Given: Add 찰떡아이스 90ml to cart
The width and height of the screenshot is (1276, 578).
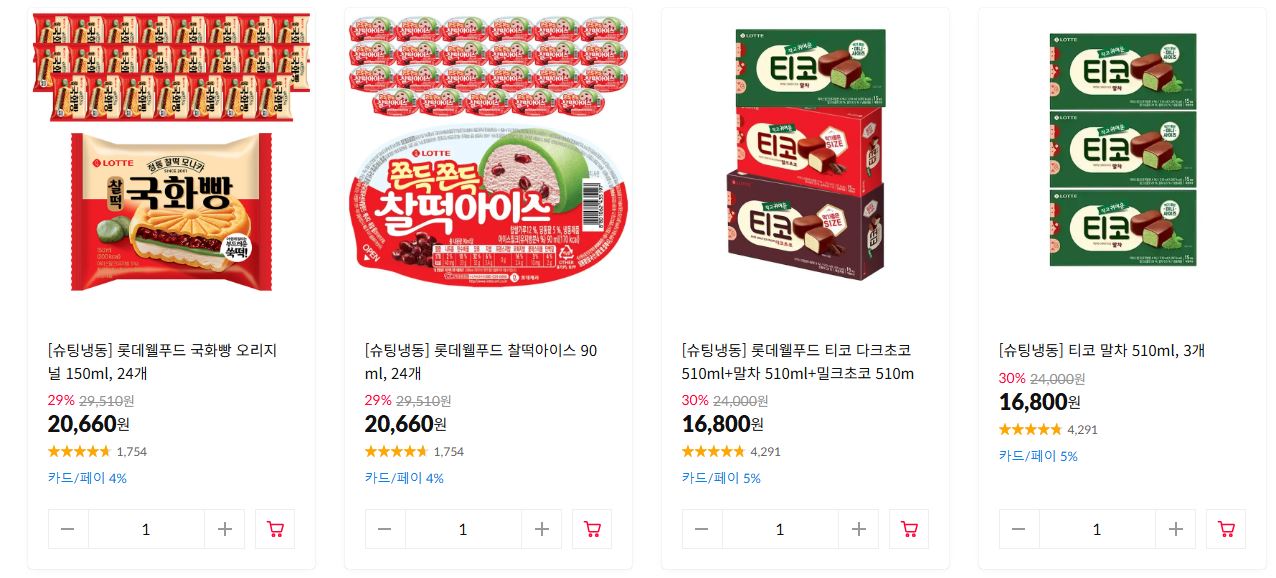Looking at the screenshot, I should point(592,529).
